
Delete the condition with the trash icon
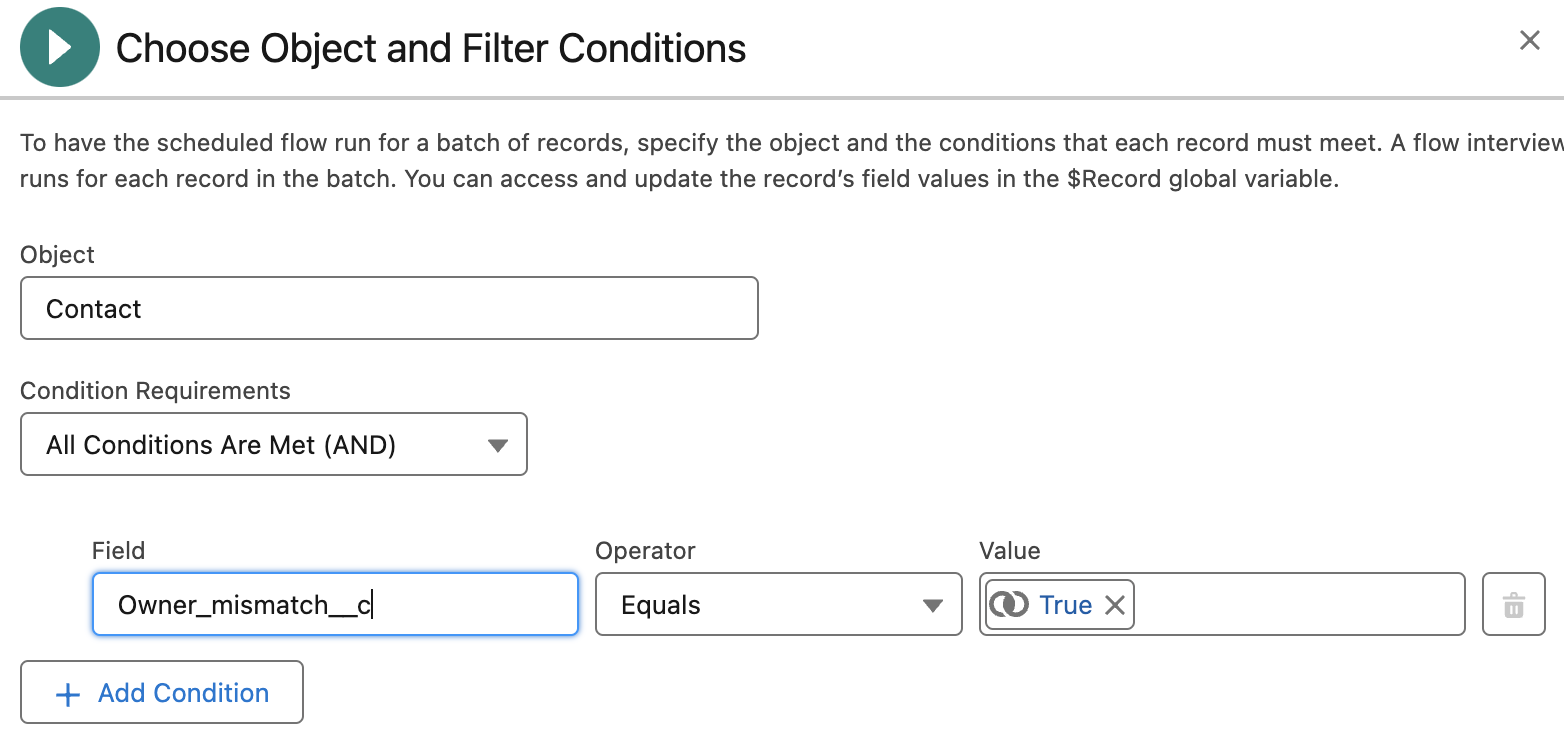click(1514, 604)
